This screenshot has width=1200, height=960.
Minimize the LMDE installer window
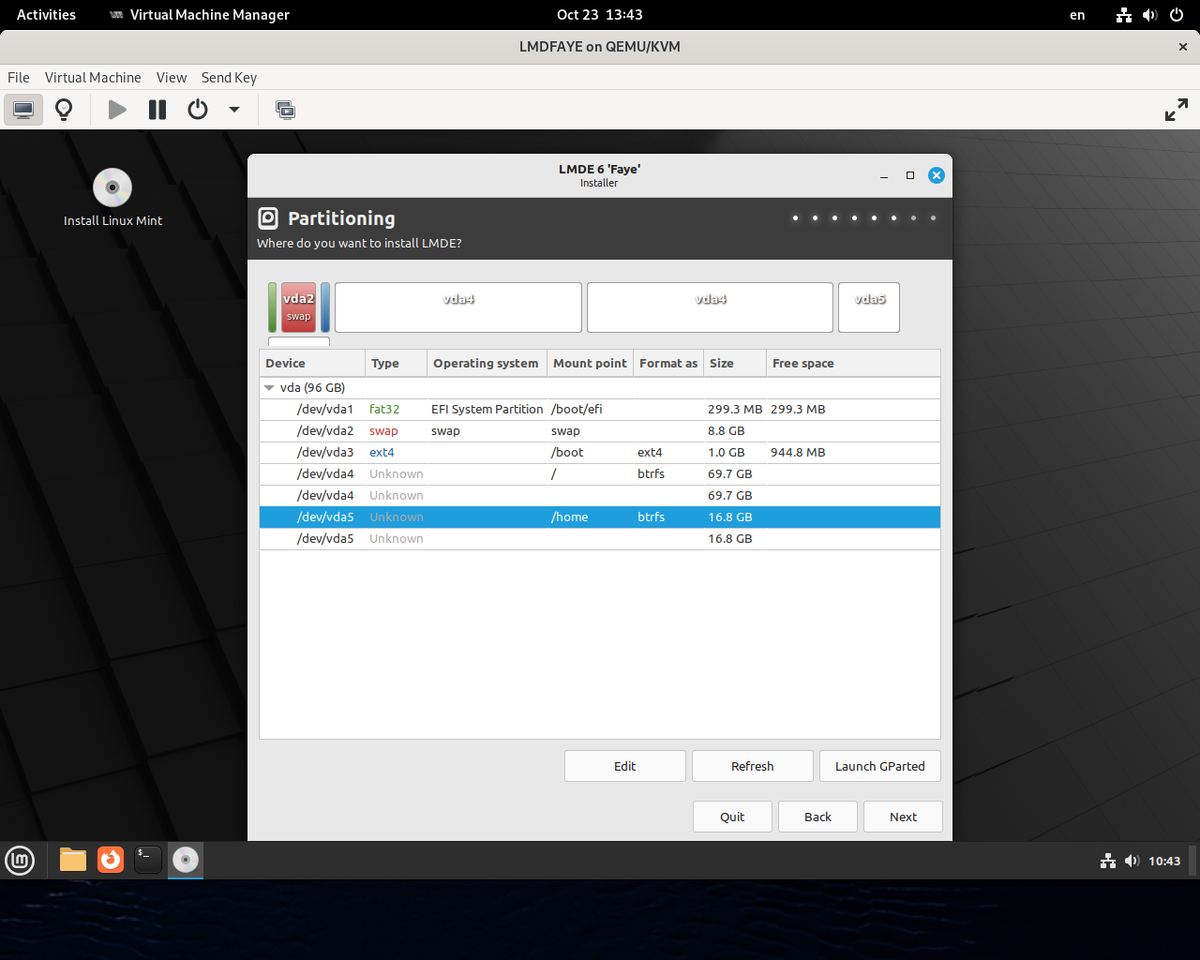point(884,175)
